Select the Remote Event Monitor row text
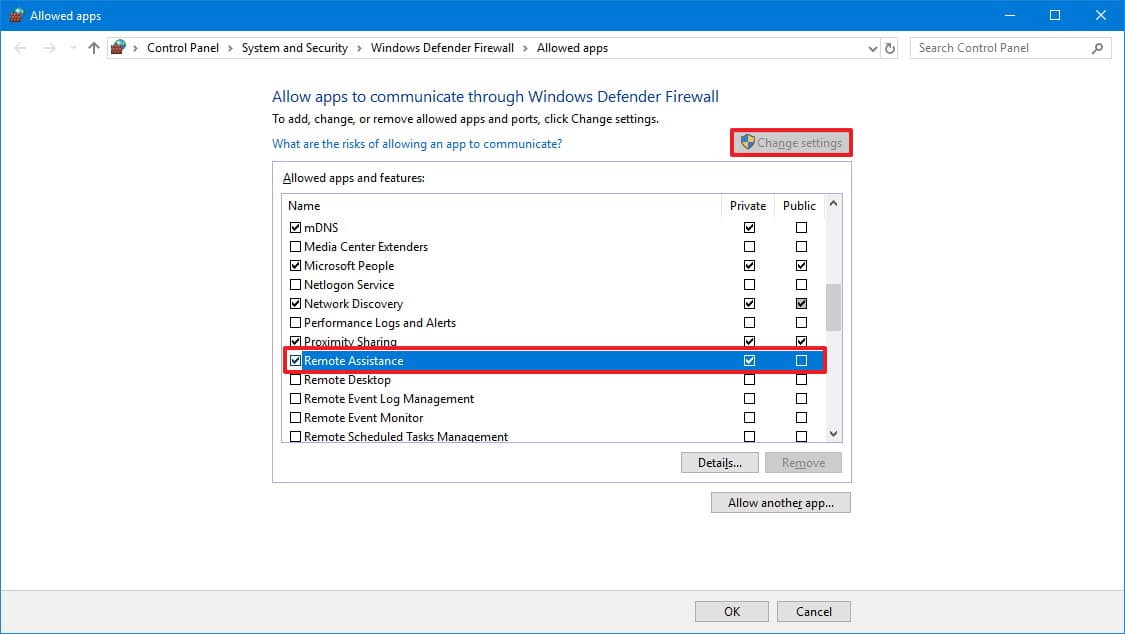Screen dimensions: 1125x634 pos(363,417)
